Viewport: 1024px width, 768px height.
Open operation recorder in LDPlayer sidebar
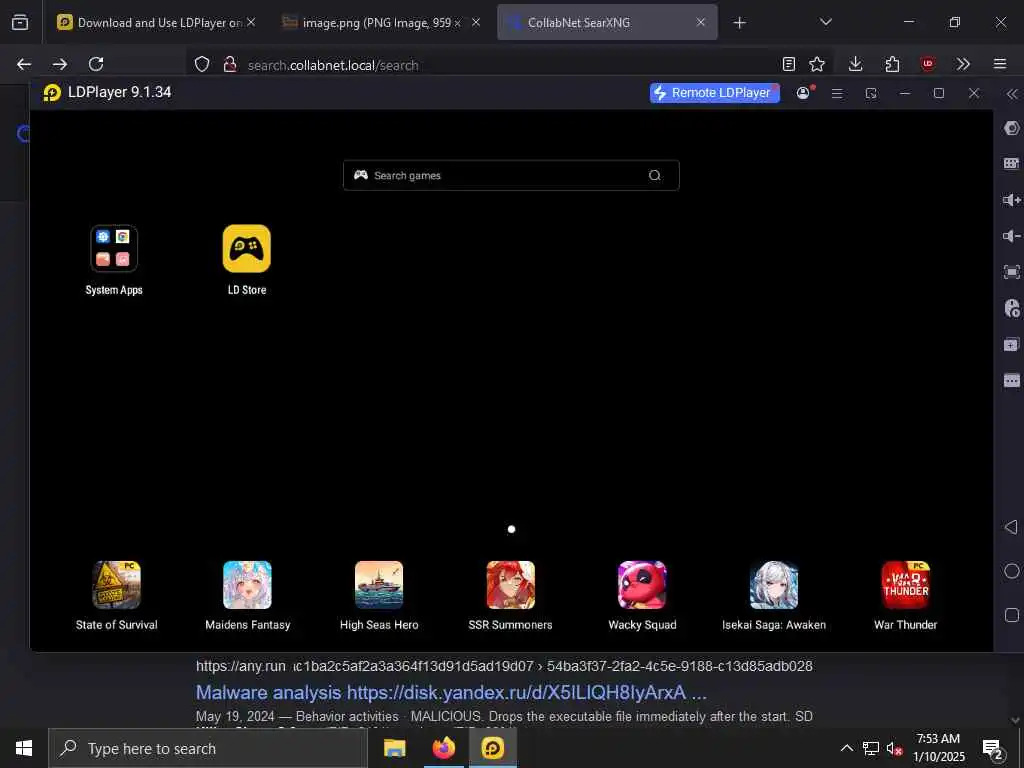(x=1012, y=308)
